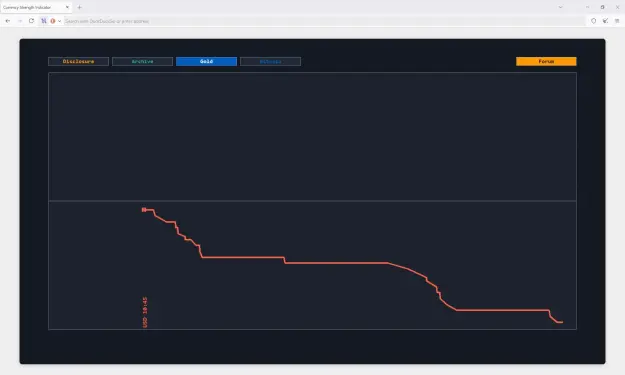Reload the page with the refresh icon
The height and width of the screenshot is (375, 625).
[x=31, y=21]
